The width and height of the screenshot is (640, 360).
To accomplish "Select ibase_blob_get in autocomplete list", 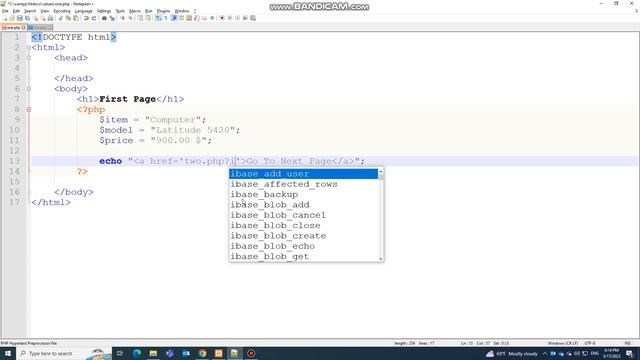I will point(304,256).
